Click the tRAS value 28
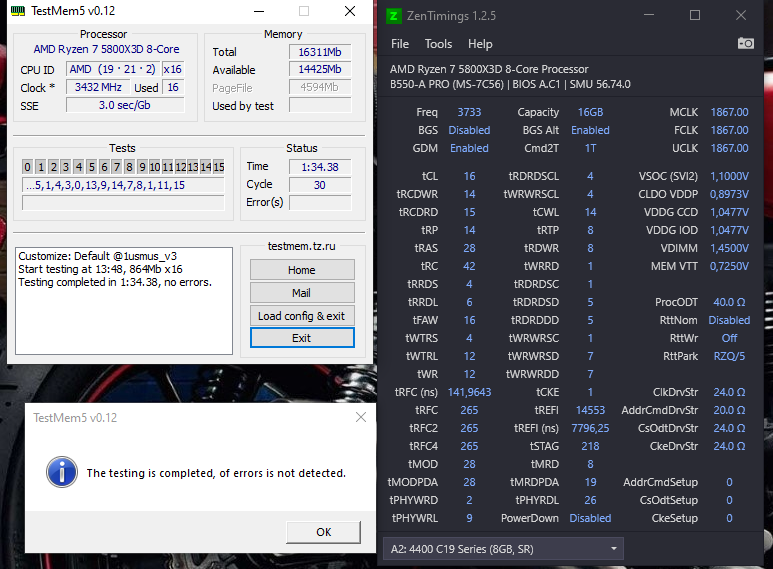 click(x=469, y=248)
